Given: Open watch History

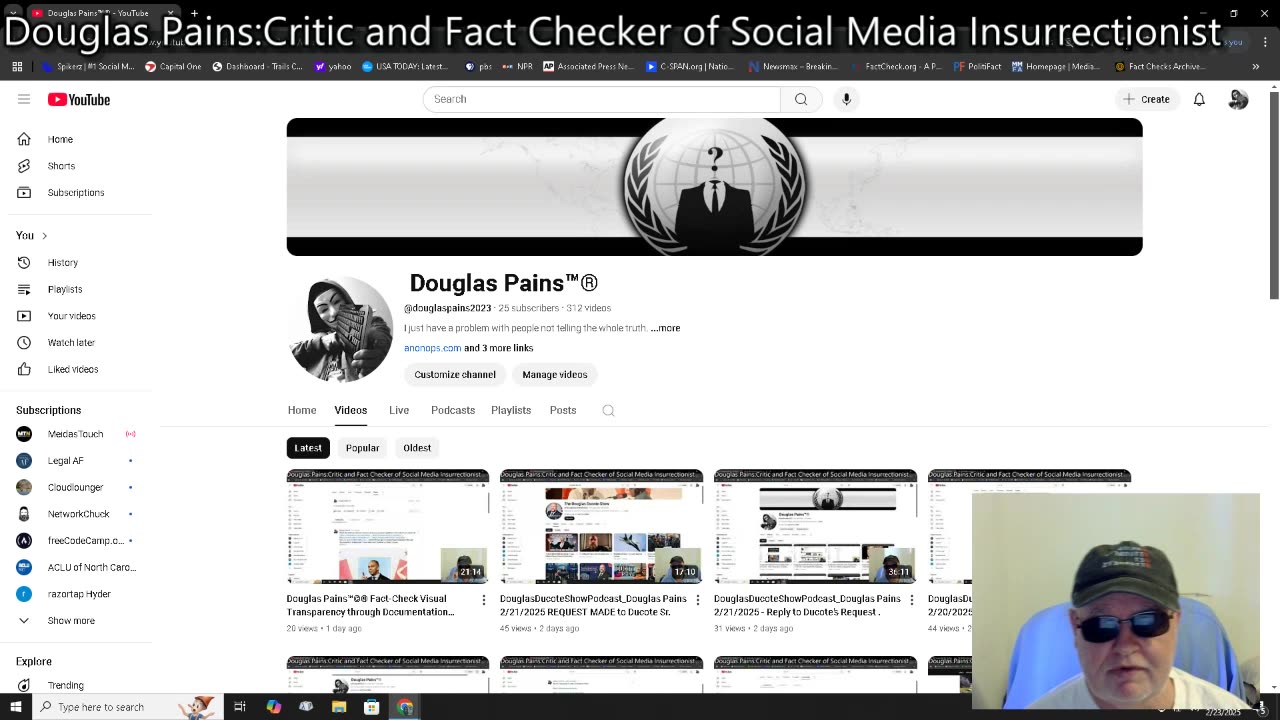Looking at the screenshot, I should tap(76, 262).
